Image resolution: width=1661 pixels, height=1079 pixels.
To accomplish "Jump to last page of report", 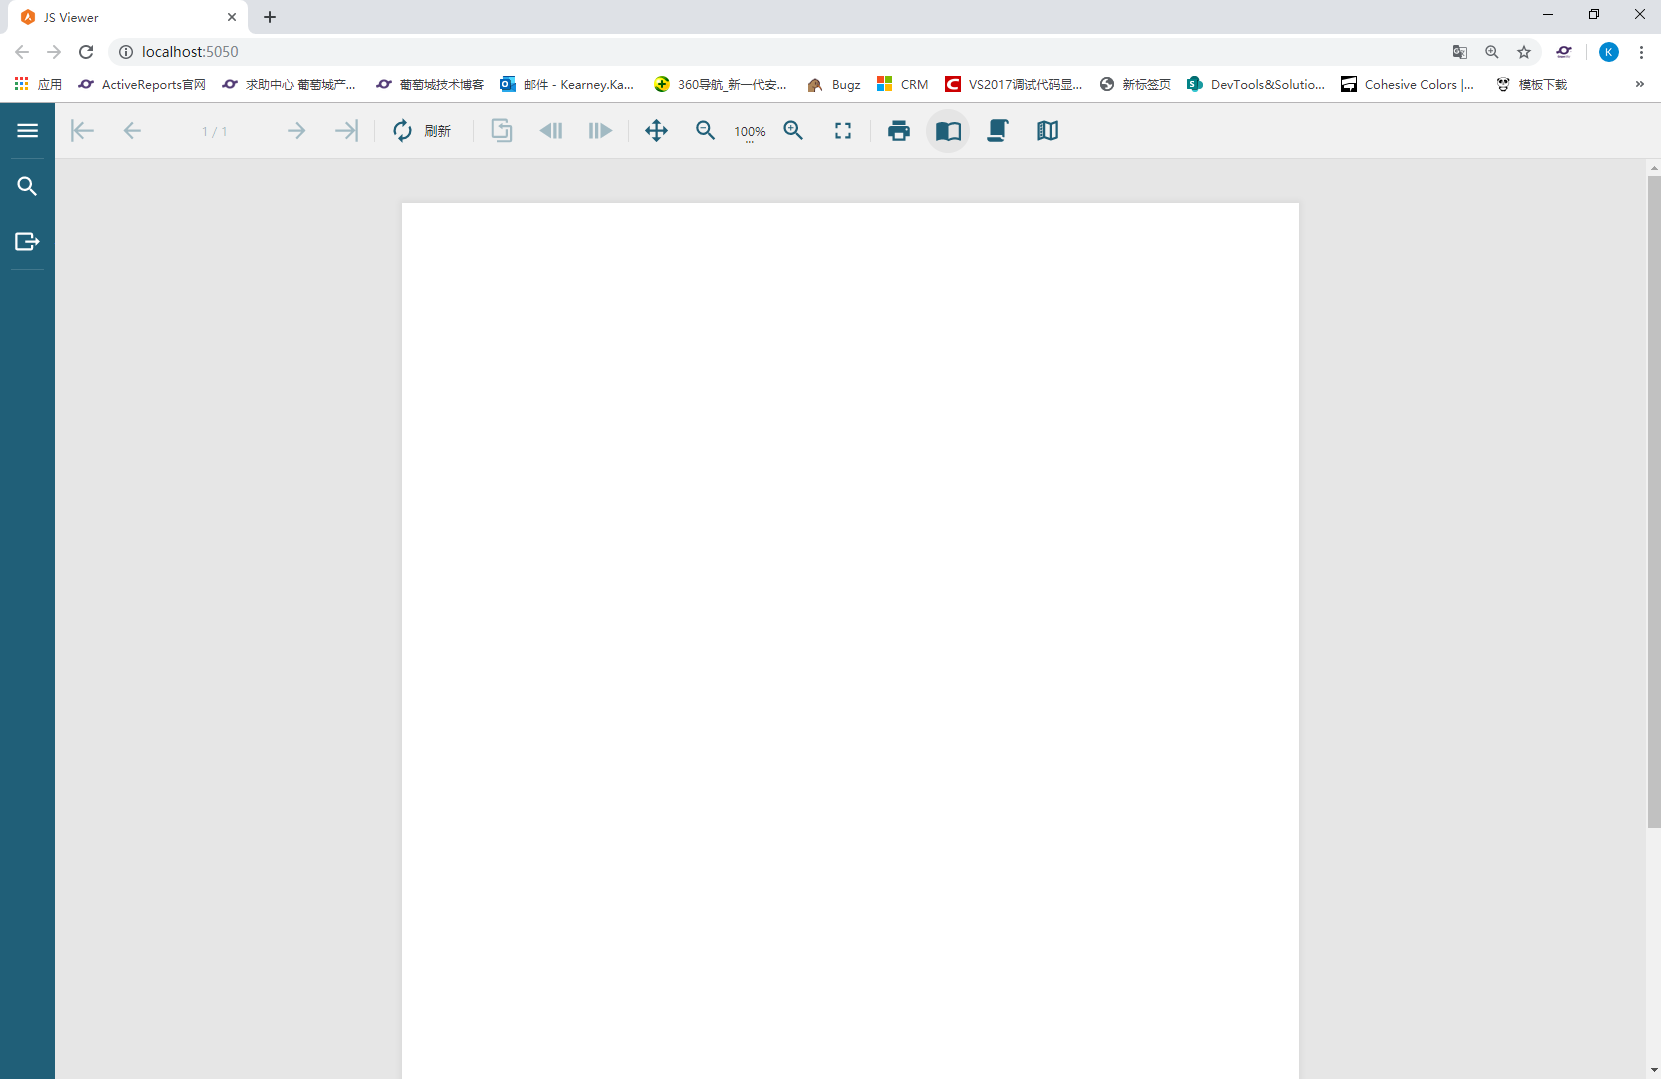I will pos(346,131).
